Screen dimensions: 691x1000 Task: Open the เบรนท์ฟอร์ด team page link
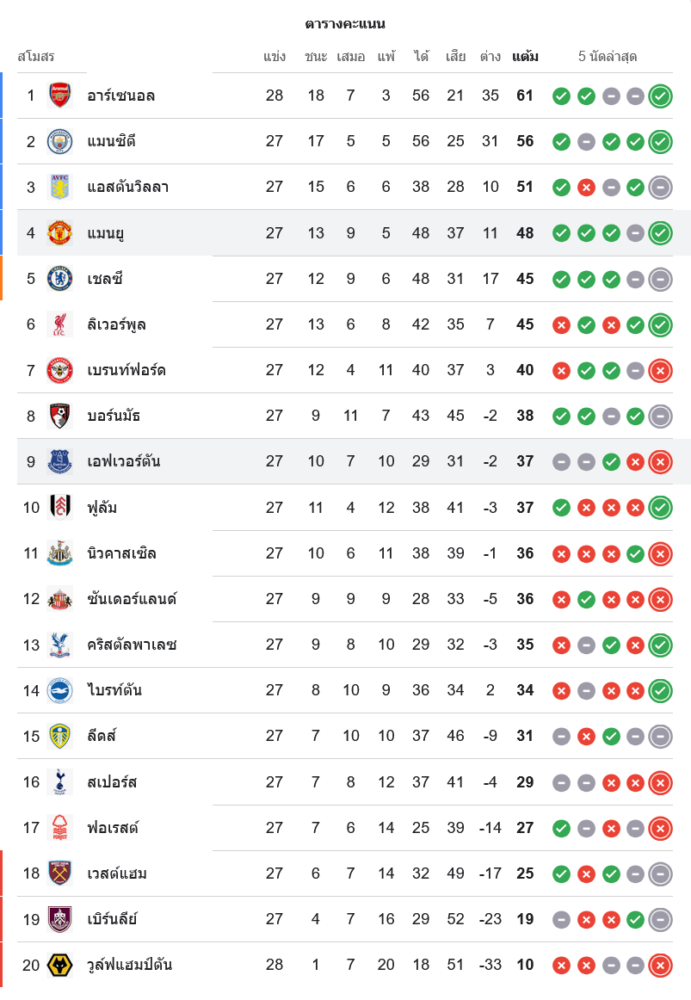coord(126,370)
